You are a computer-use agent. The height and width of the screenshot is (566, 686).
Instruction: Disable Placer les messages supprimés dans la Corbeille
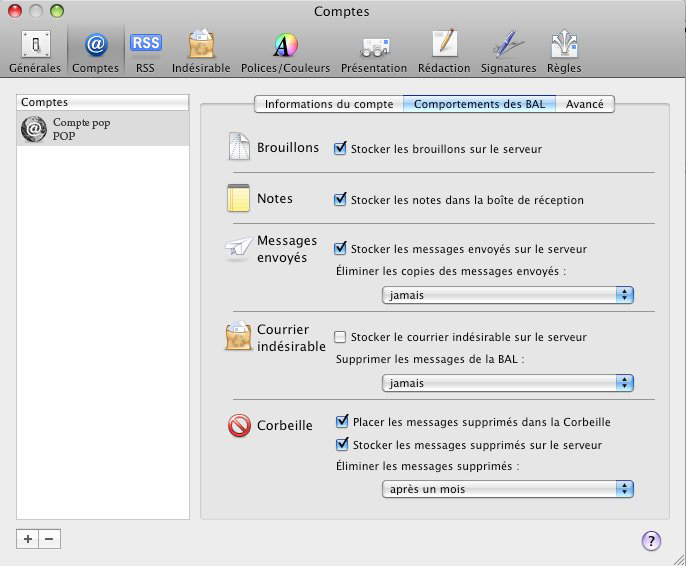click(343, 422)
